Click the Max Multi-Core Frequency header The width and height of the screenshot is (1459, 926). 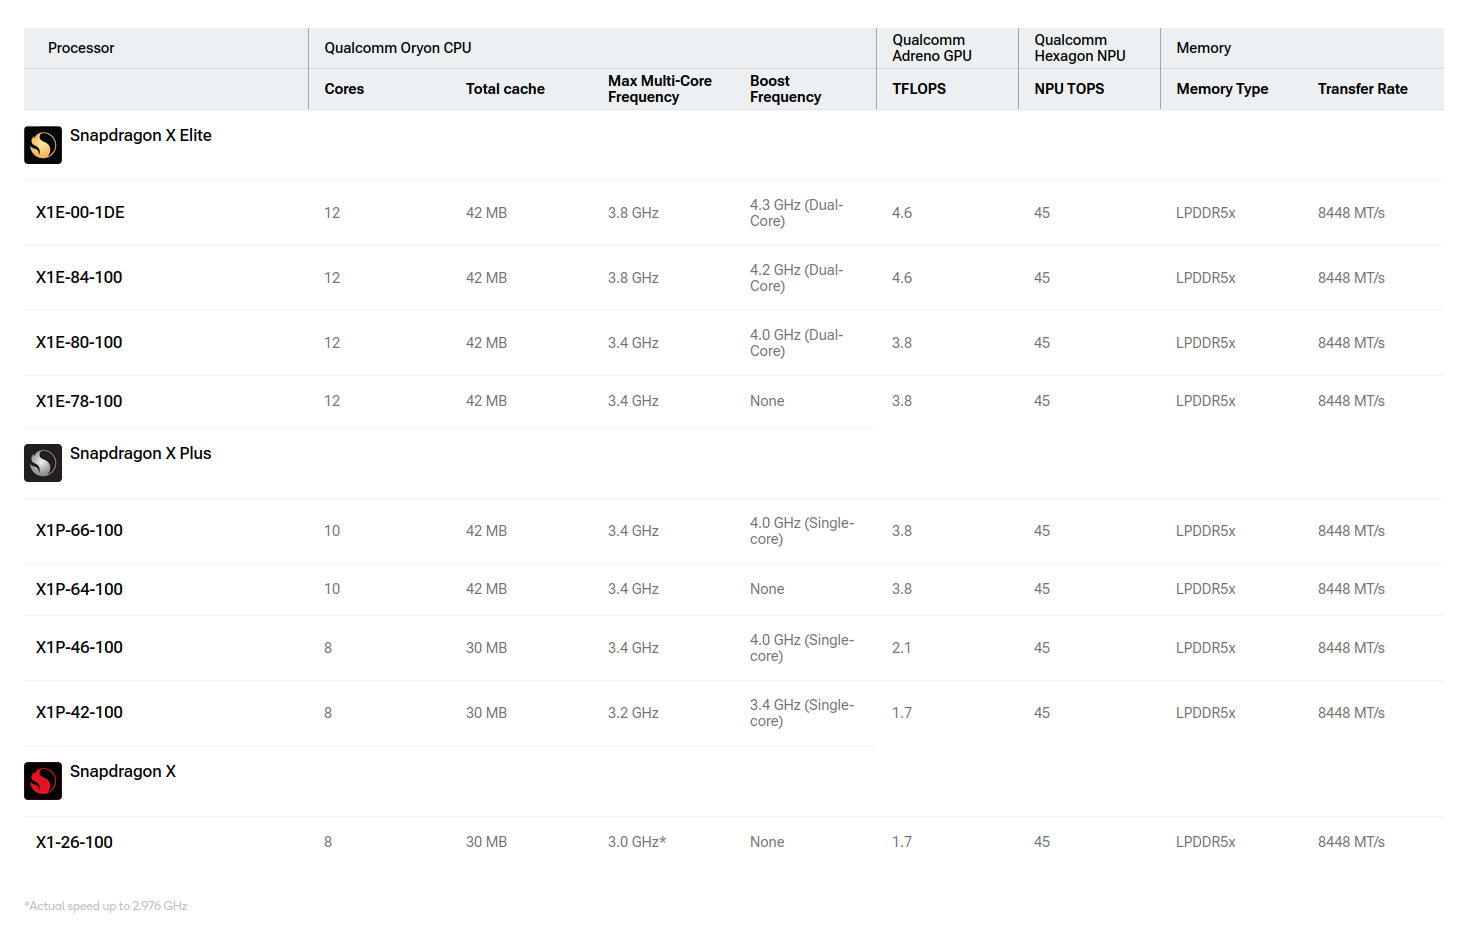coord(659,89)
